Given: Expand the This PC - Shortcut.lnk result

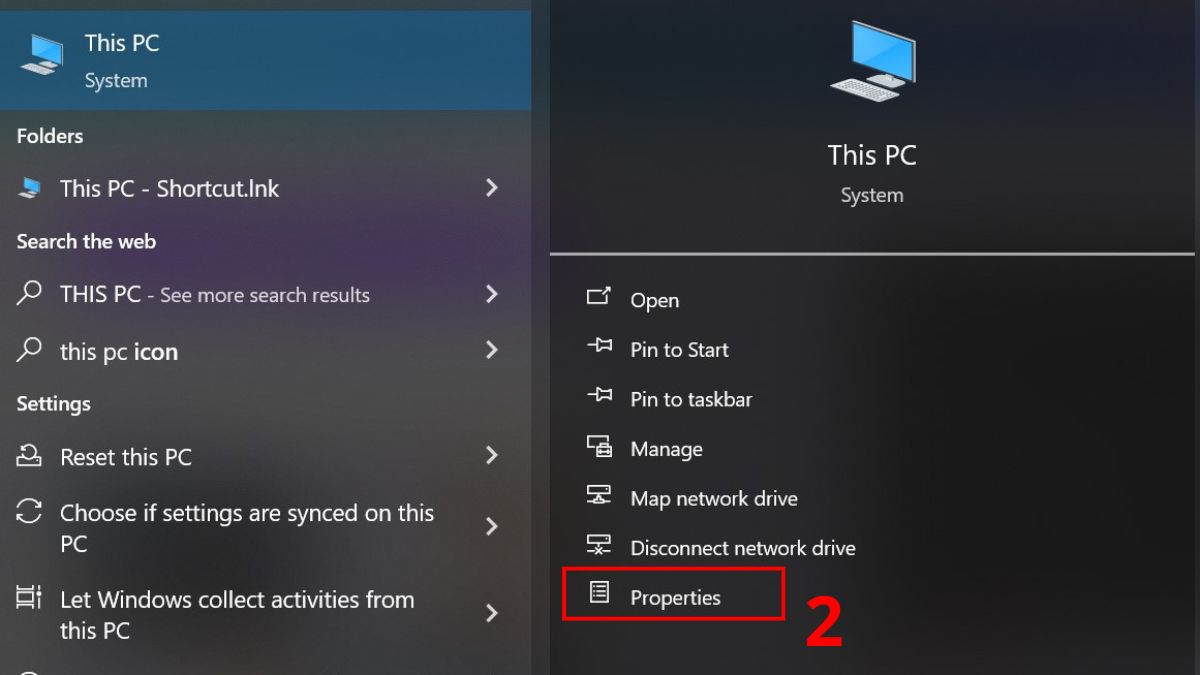Looking at the screenshot, I should tap(492, 188).
